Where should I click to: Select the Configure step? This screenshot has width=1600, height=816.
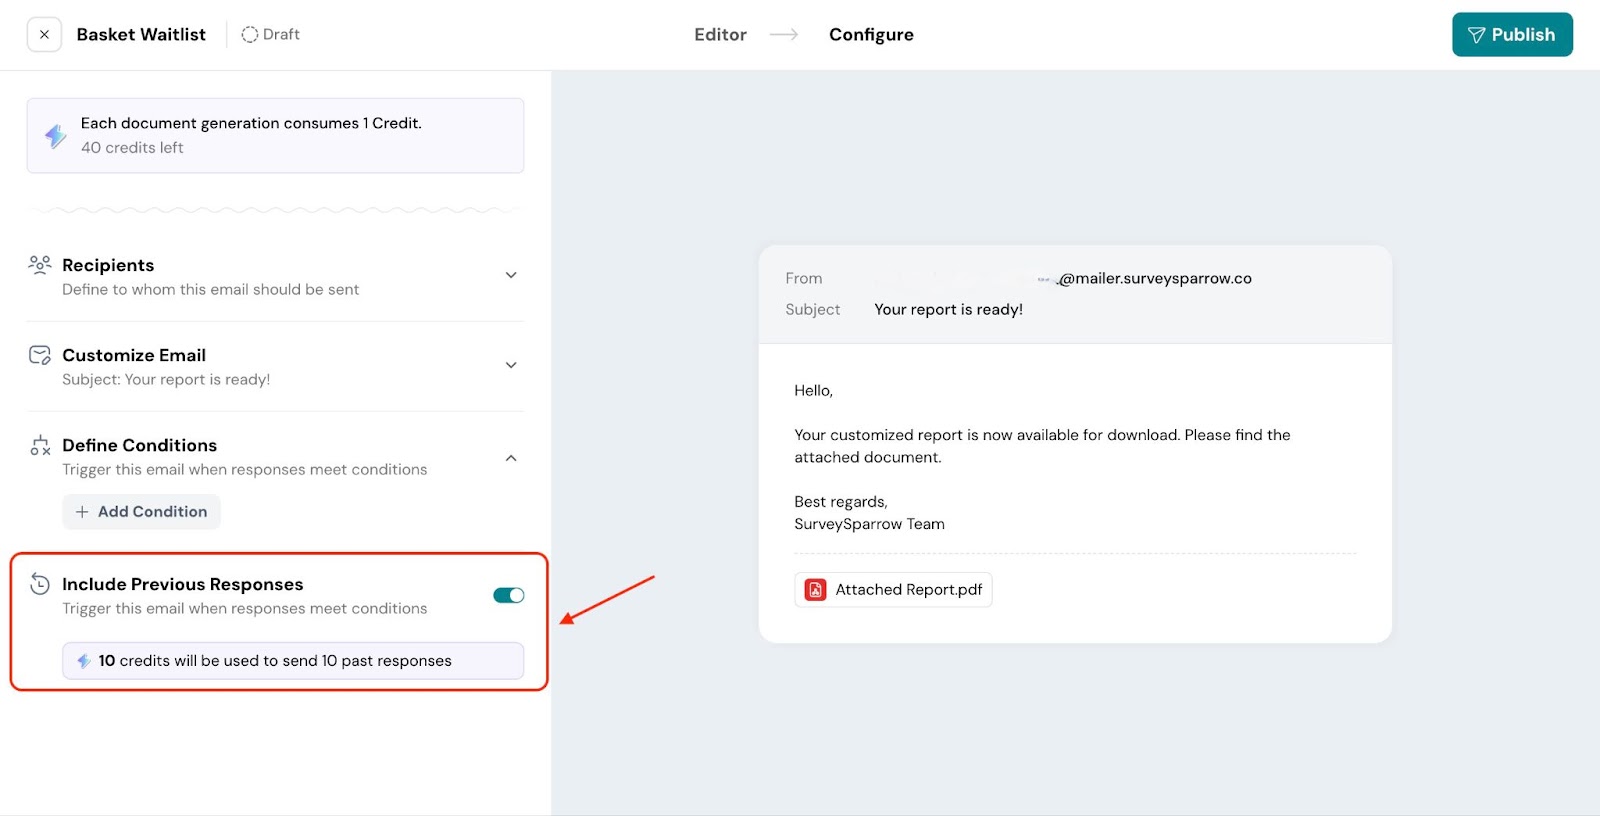(x=871, y=34)
